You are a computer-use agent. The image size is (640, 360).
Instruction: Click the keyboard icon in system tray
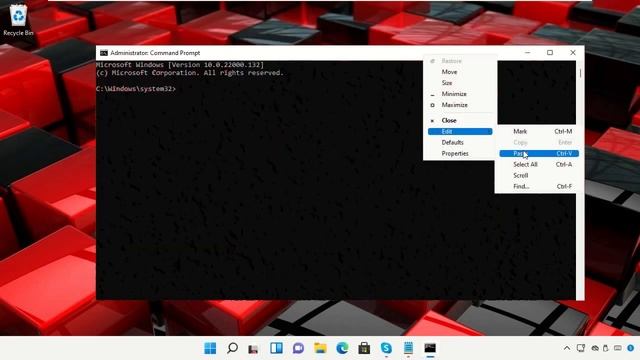click(618, 348)
